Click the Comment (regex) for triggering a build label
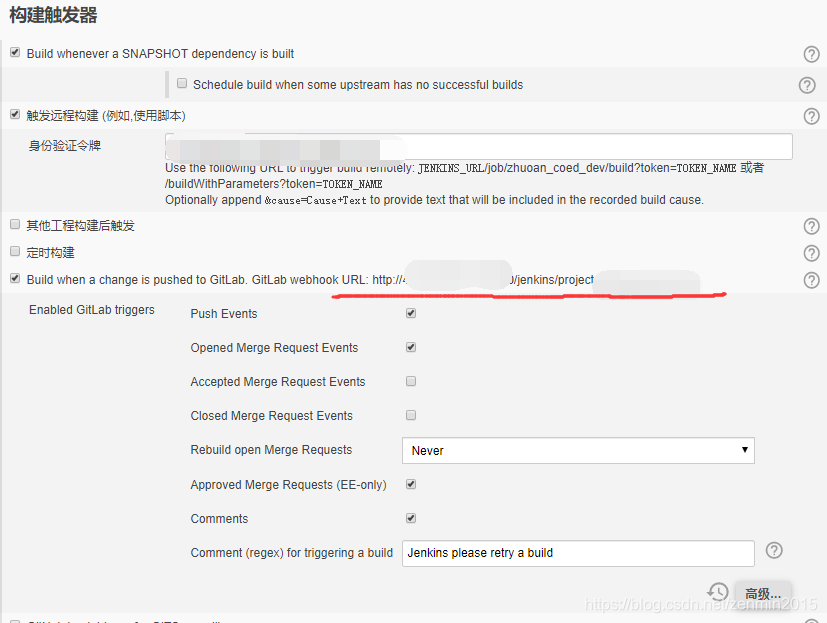Screen dimensions: 827x623 [x=292, y=553]
